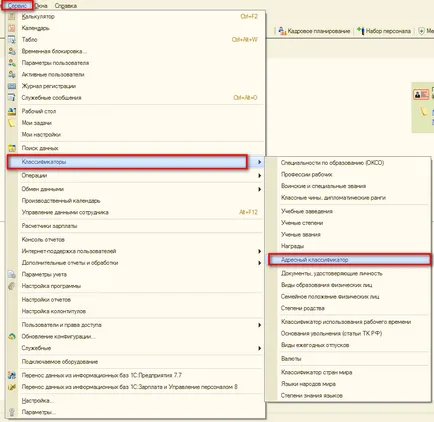Viewport: 434px width, 422px height.
Task: Expand the Пользователи и права доступа arrow
Action: (259, 325)
